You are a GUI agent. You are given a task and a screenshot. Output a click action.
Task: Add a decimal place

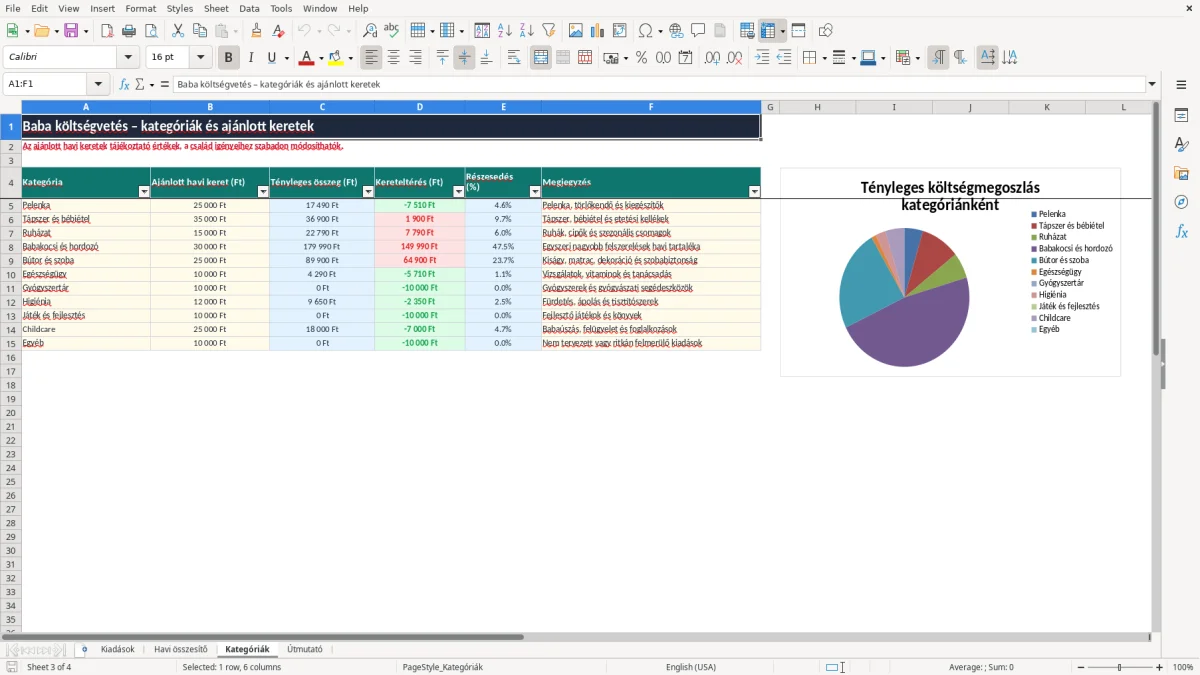pyautogui.click(x=712, y=58)
